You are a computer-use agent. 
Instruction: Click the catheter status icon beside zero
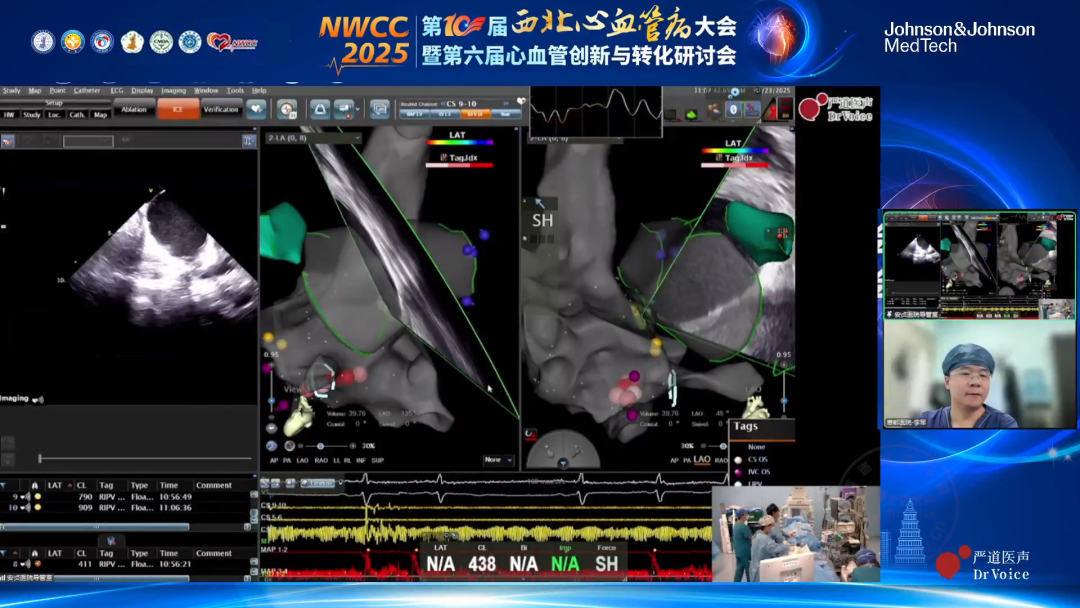pos(750,109)
